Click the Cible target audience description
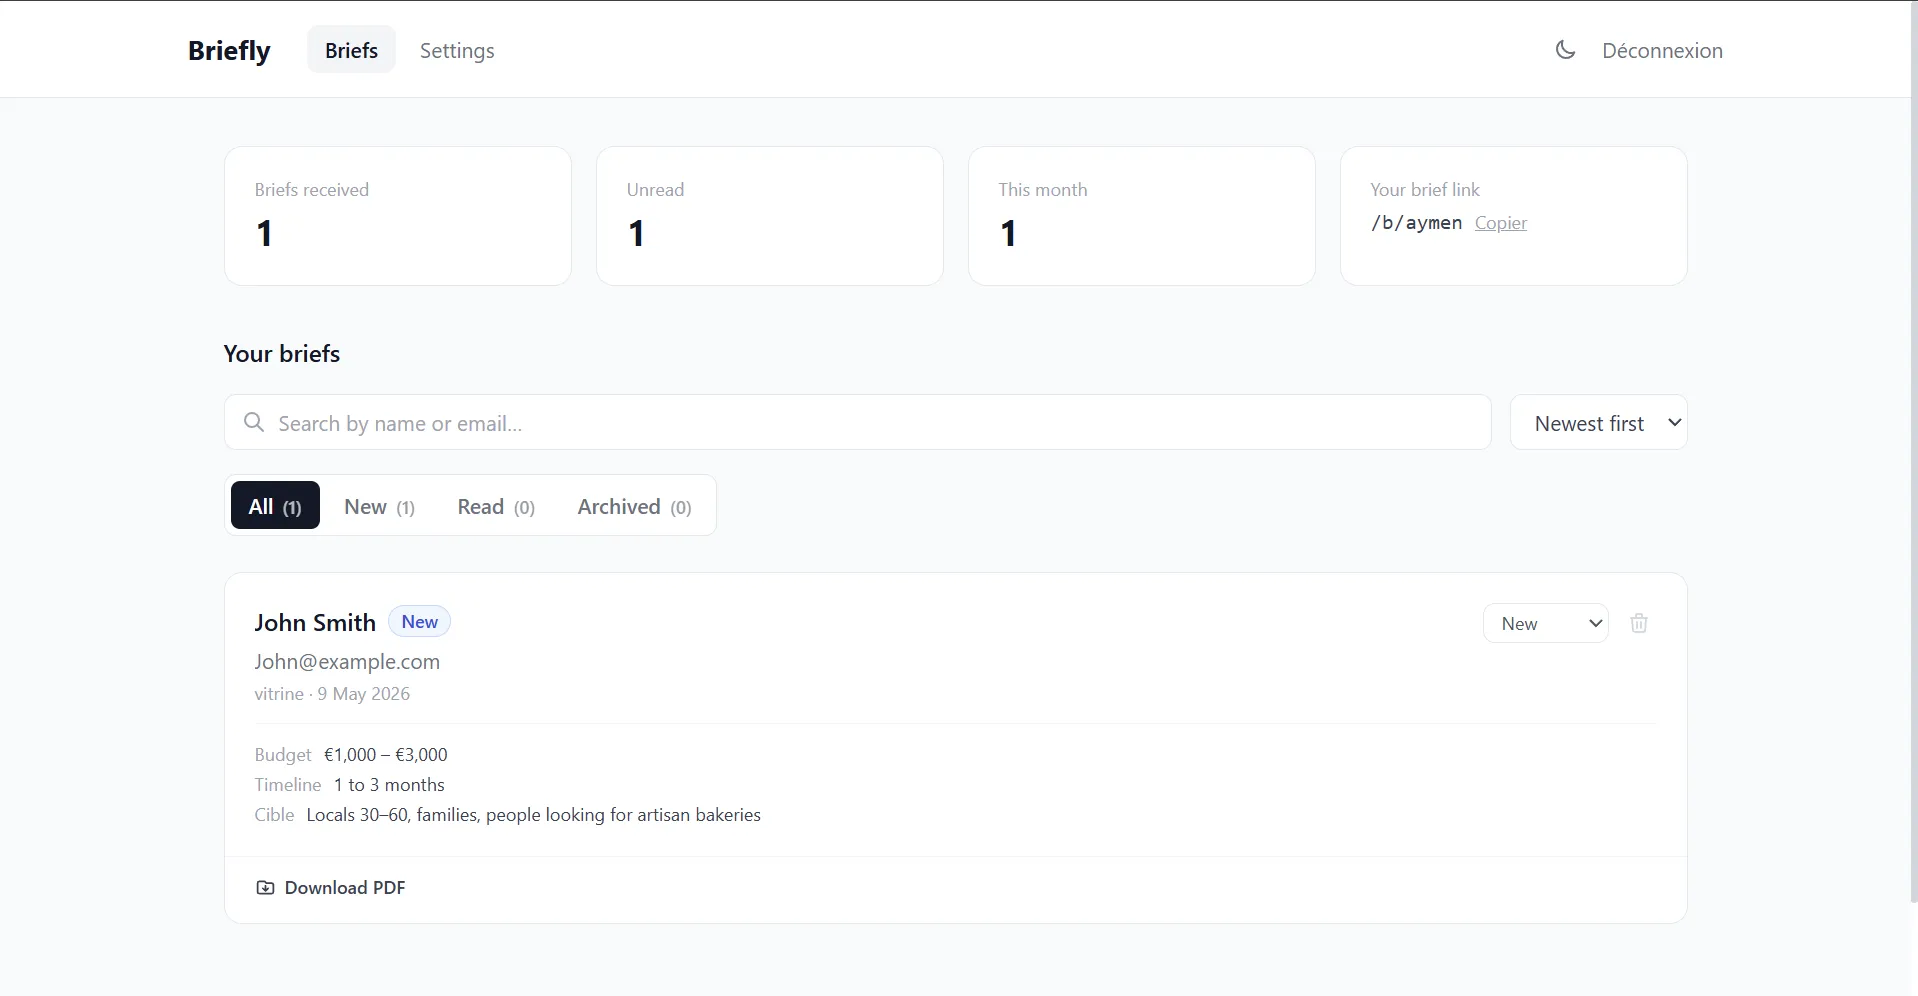 [534, 815]
